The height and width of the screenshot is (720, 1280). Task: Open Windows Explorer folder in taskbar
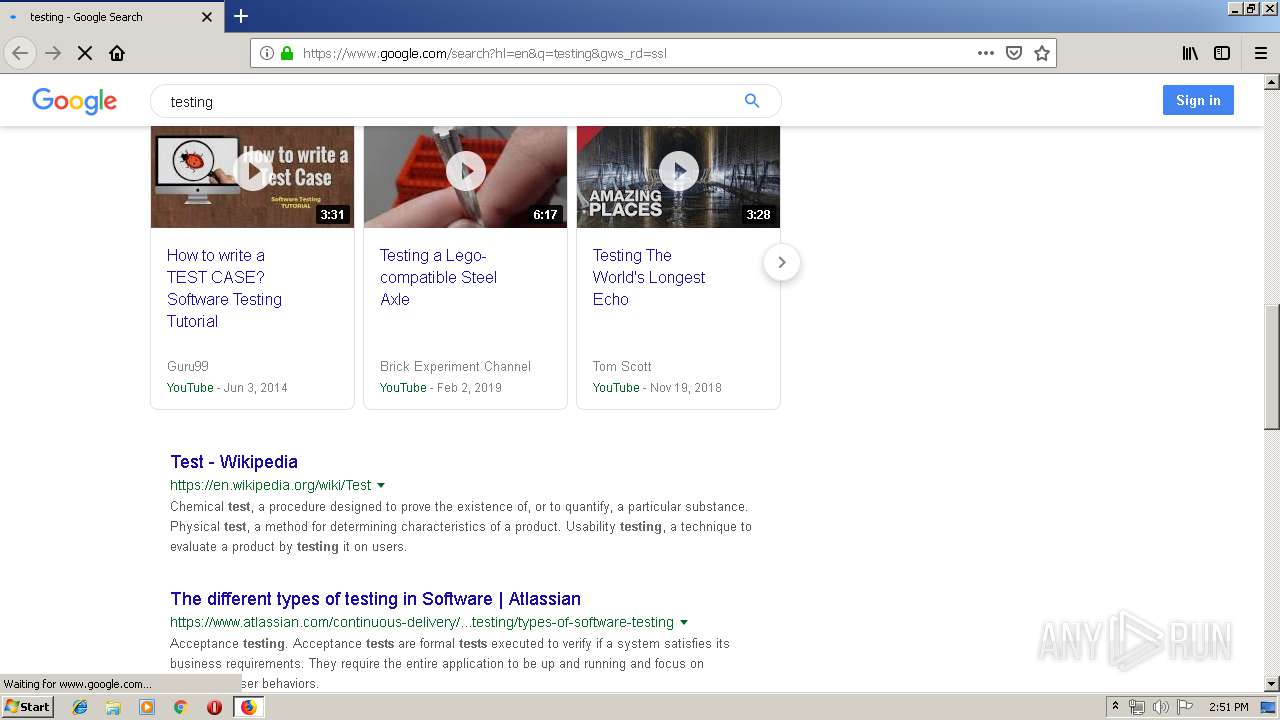113,707
